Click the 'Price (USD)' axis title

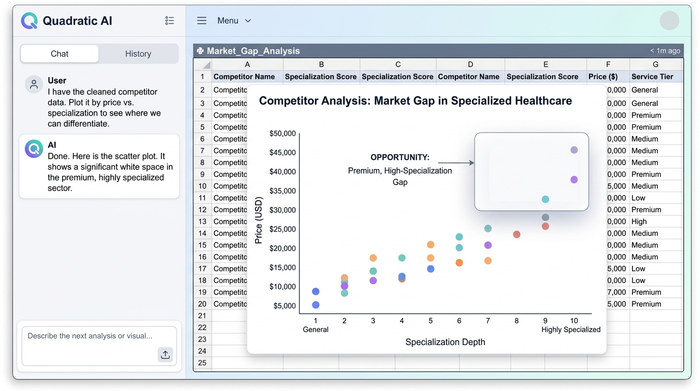pyautogui.click(x=258, y=220)
